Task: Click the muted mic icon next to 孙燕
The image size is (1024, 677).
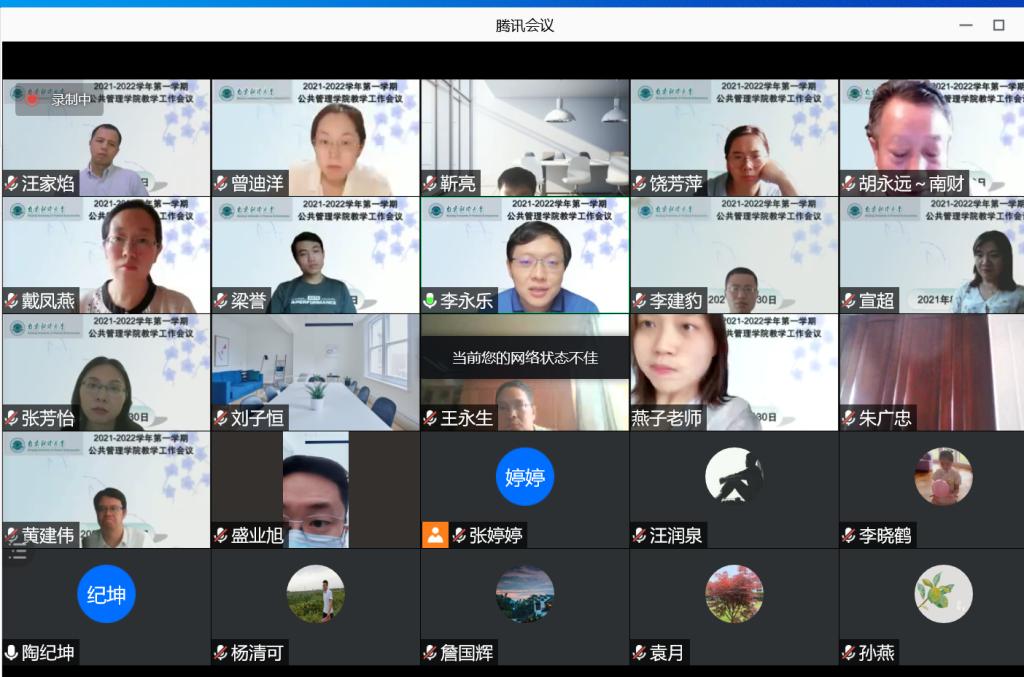Action: [x=849, y=653]
